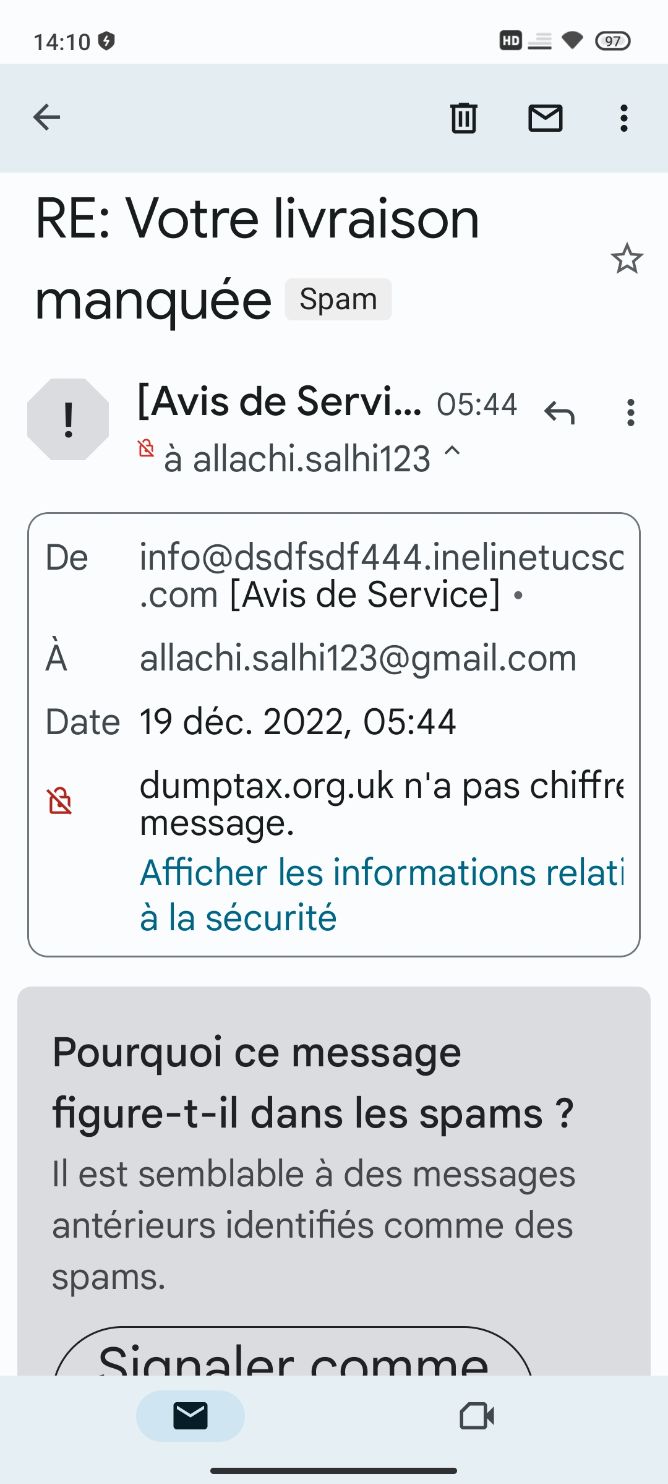668x1484 pixels.
Task: Tap the back arrow icon
Action: pos(47,118)
